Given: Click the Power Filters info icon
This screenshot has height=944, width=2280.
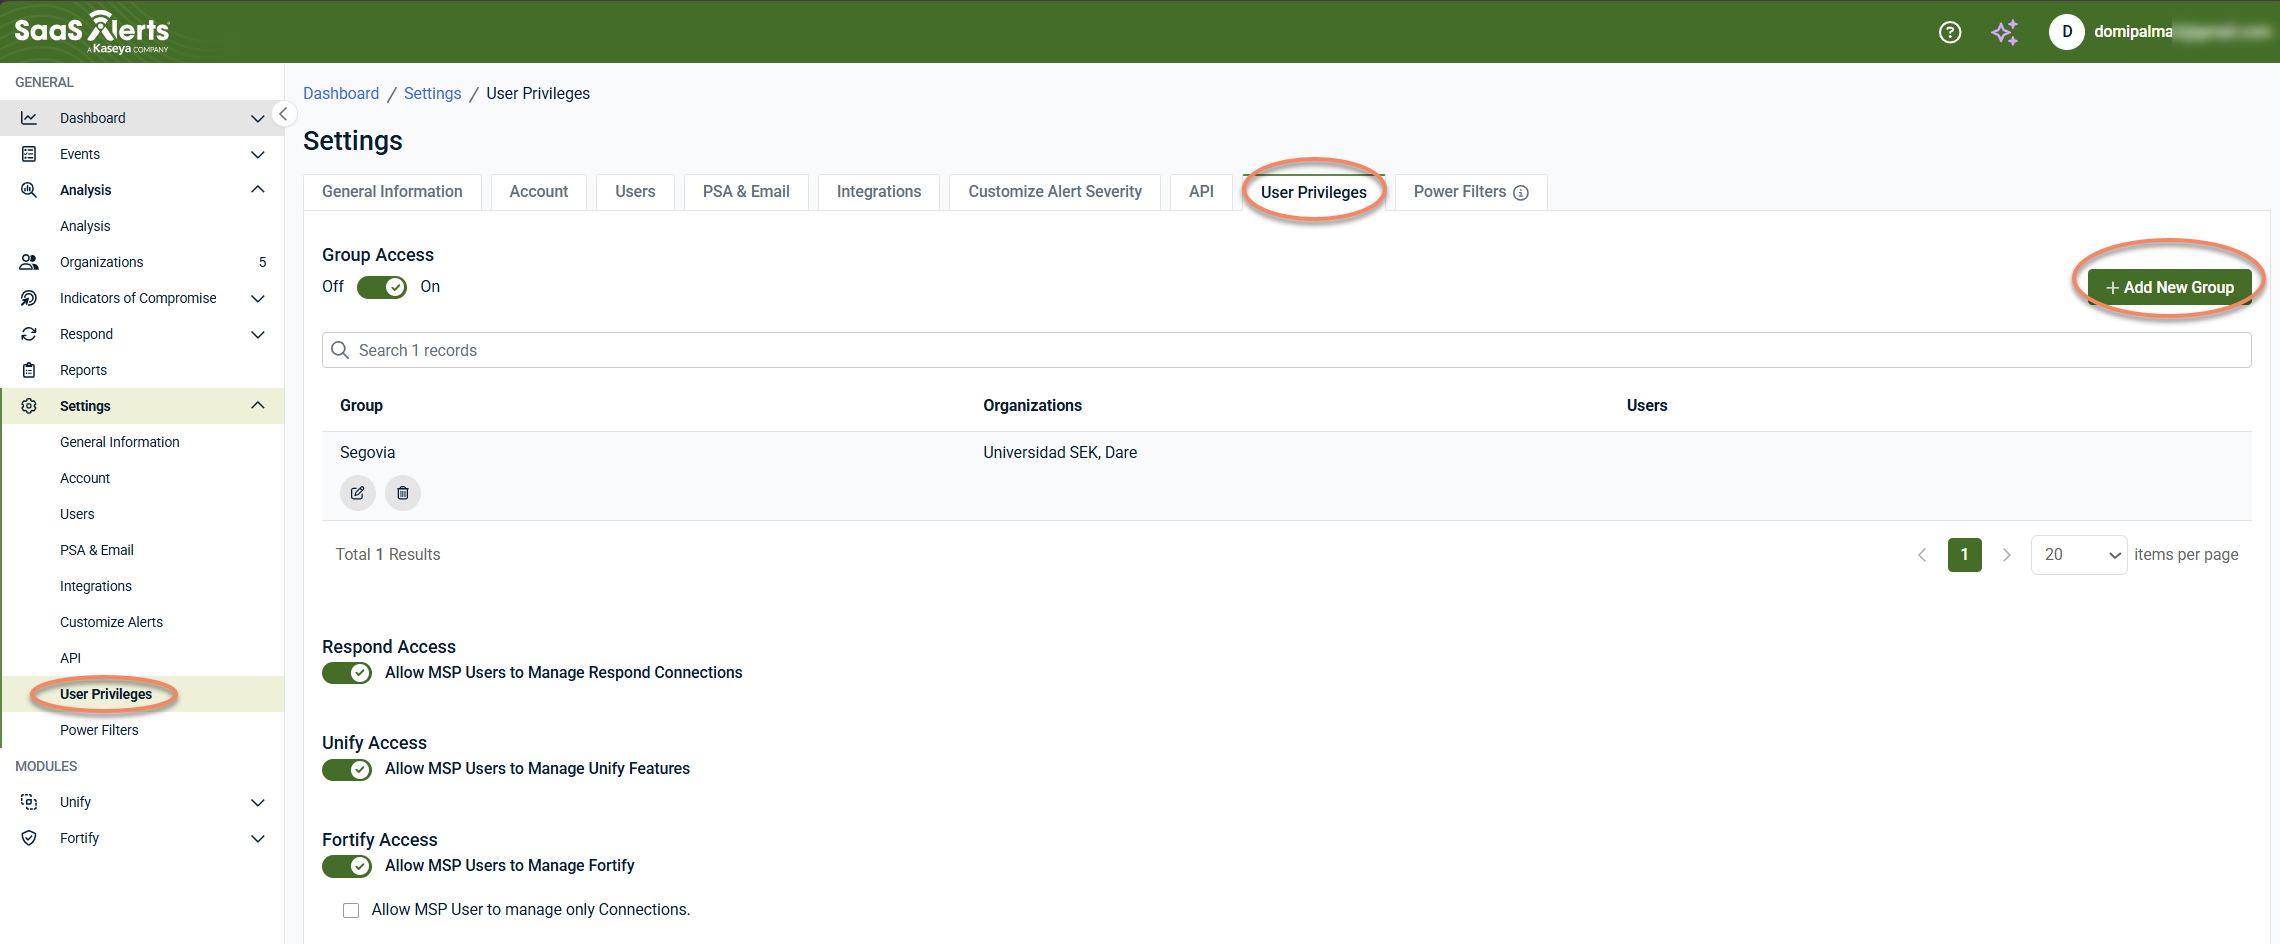Looking at the screenshot, I should tap(1521, 193).
